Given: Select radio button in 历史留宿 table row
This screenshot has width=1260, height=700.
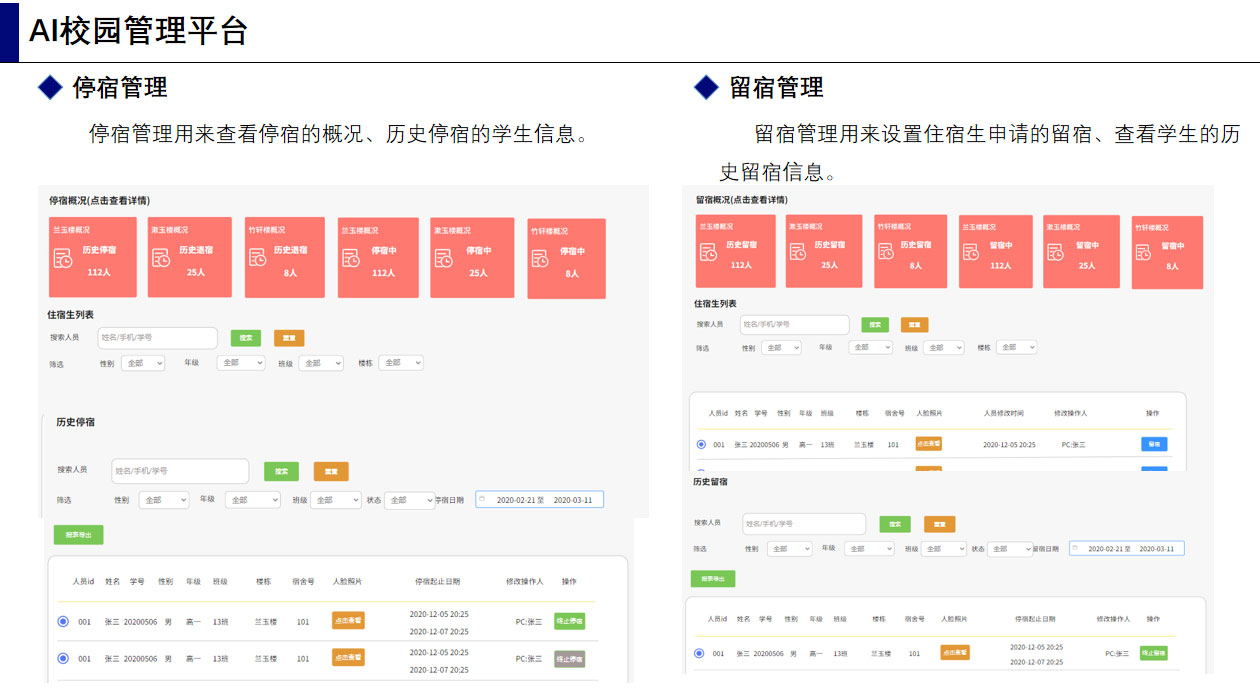Looking at the screenshot, I should pyautogui.click(x=698, y=653).
